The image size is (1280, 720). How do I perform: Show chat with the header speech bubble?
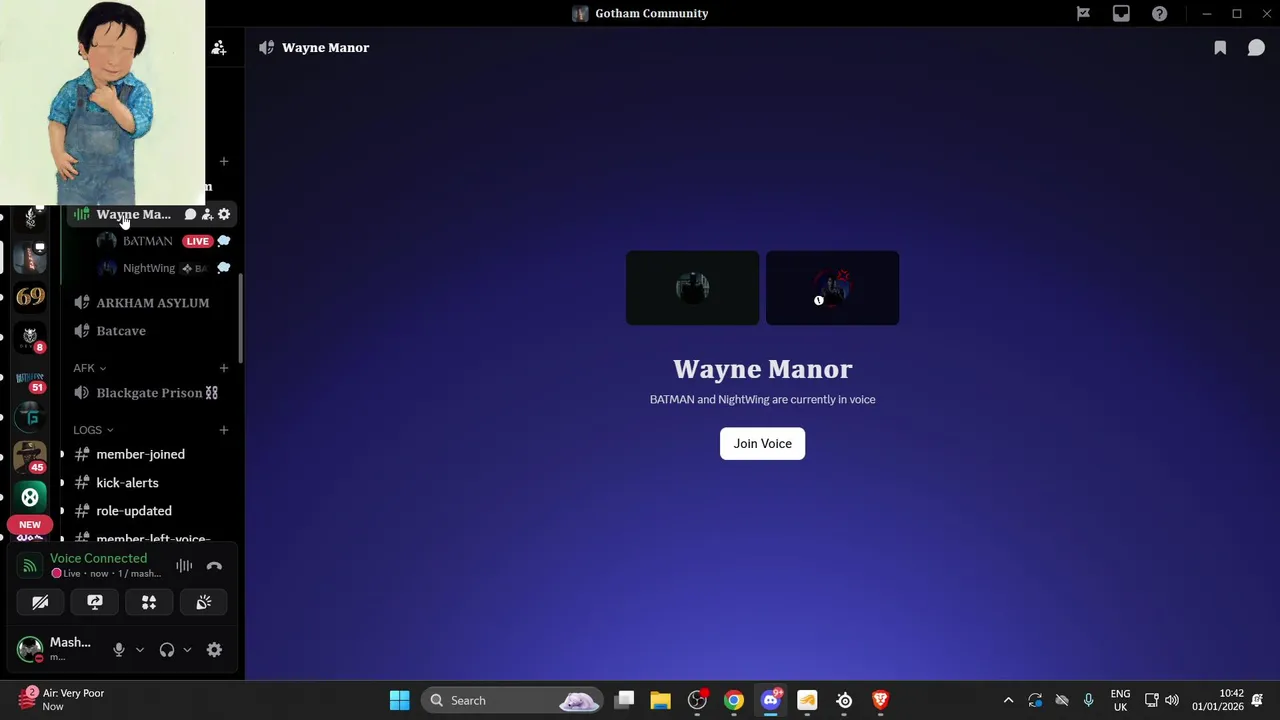1256,48
